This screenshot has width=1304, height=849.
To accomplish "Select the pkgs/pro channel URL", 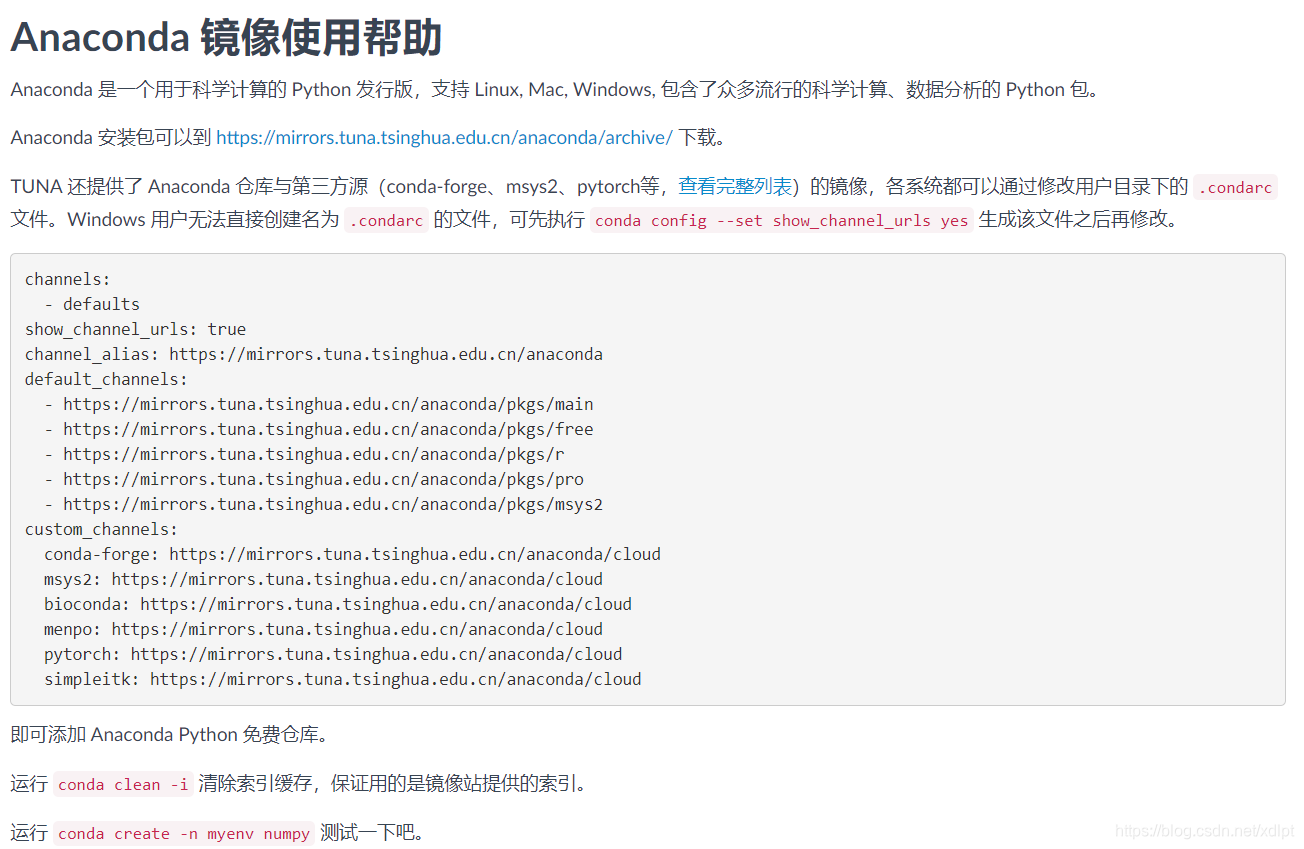I will [x=320, y=479].
